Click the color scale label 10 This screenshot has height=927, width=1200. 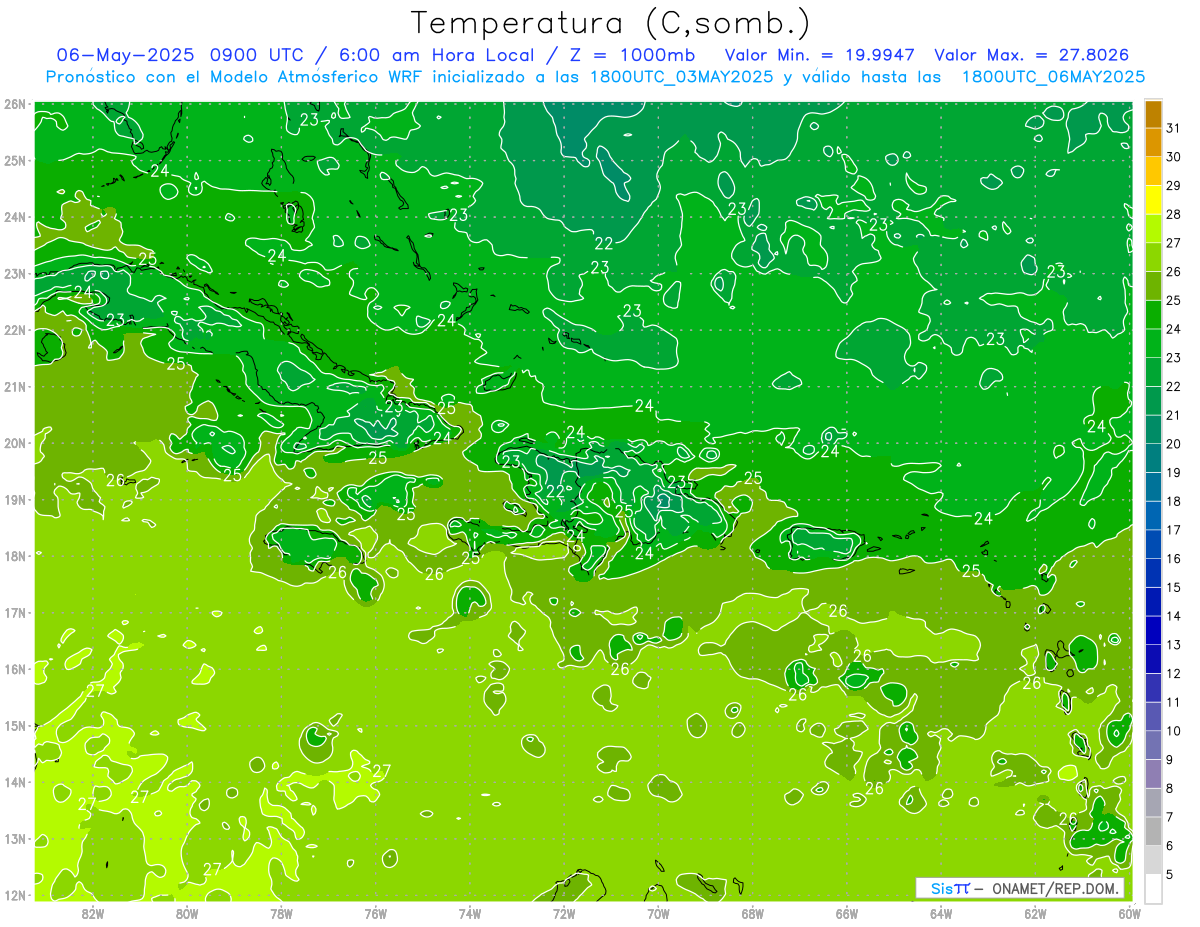tap(1174, 730)
